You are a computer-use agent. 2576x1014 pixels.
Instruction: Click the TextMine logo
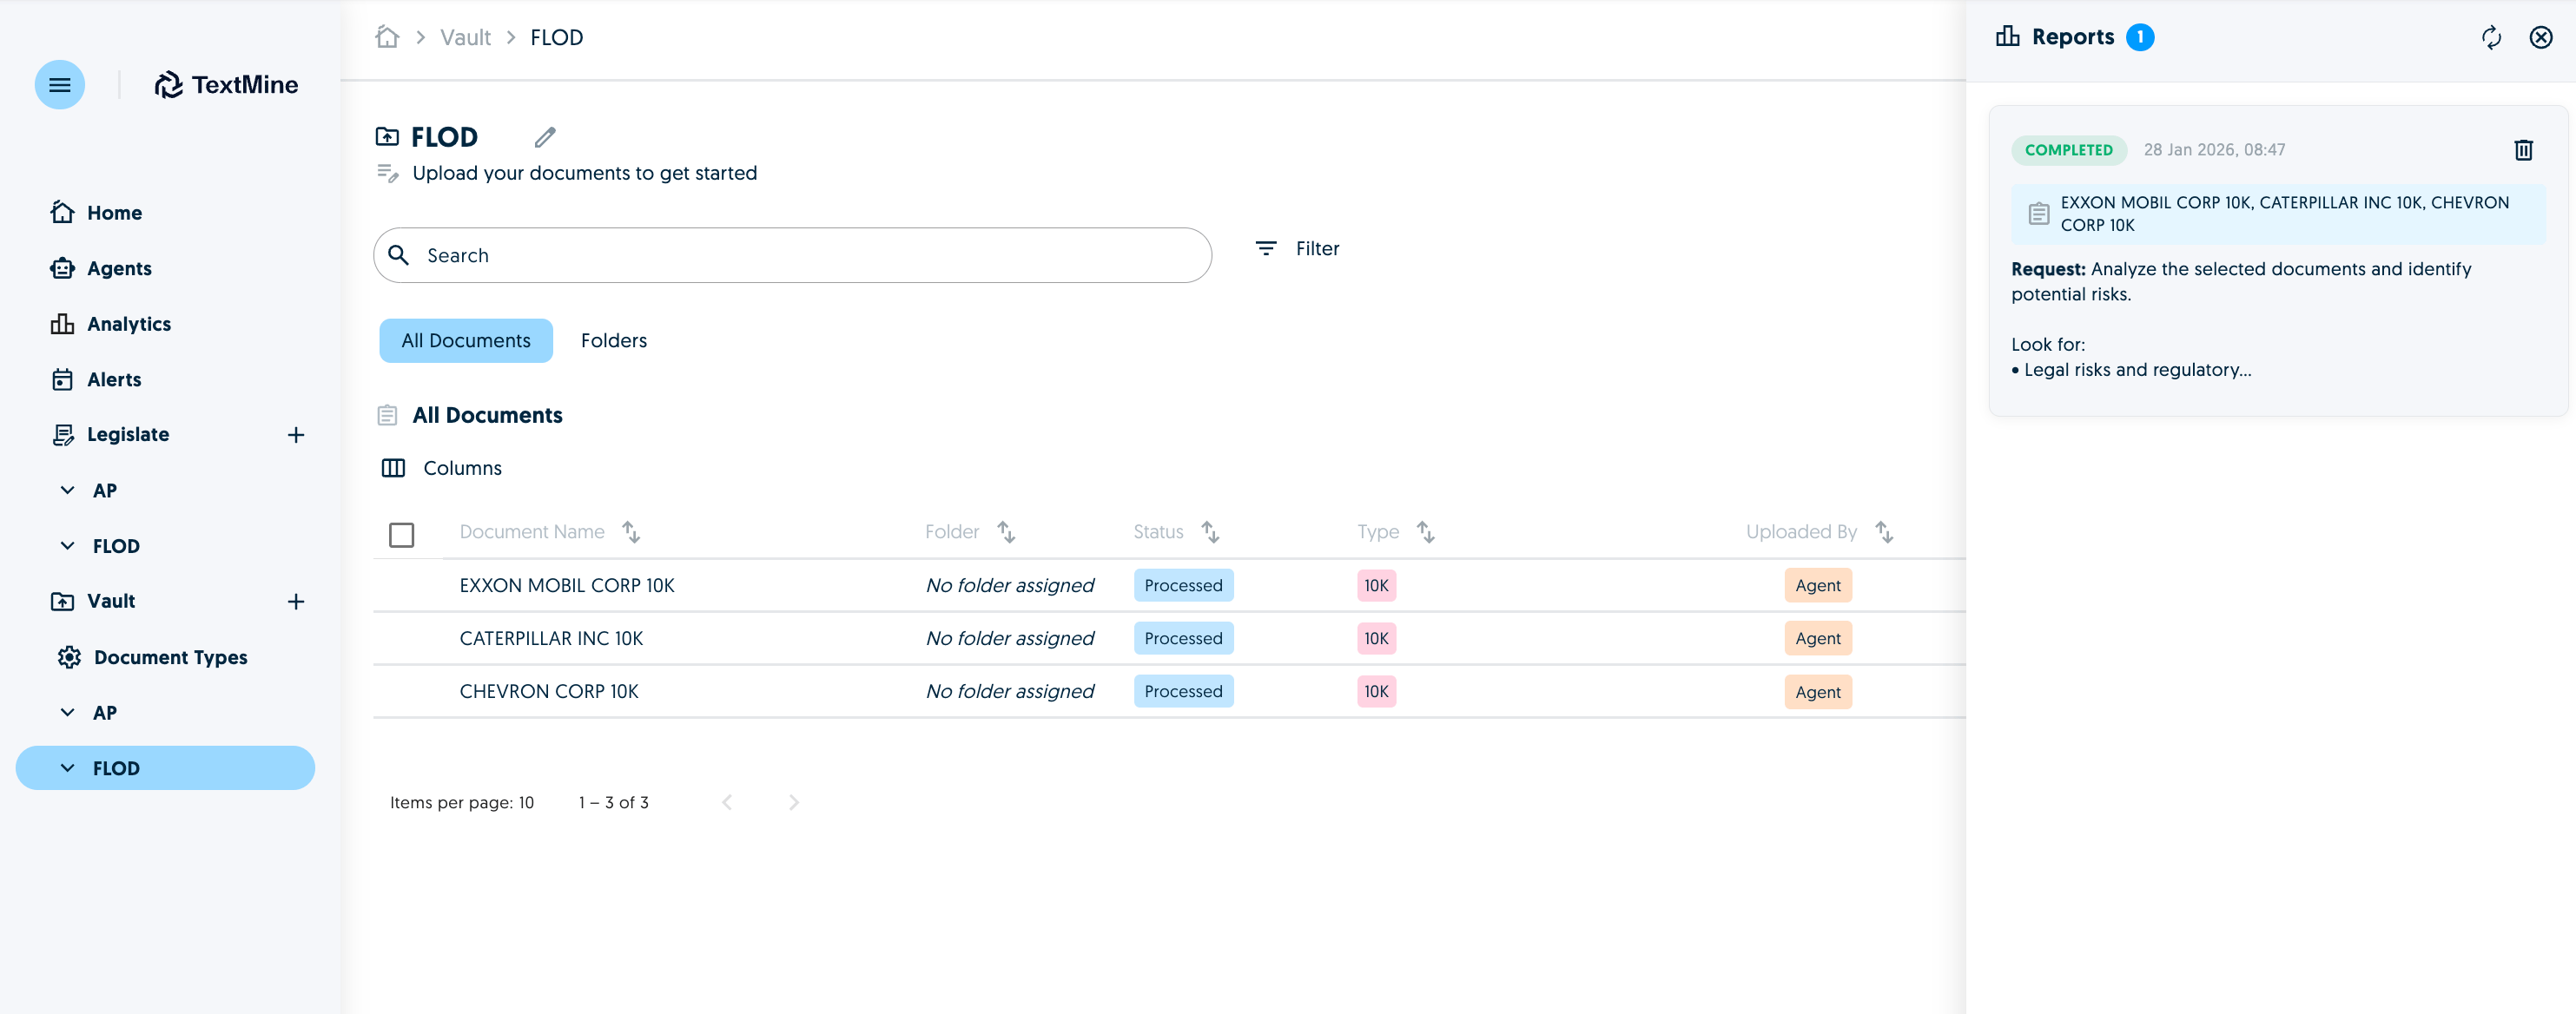click(226, 85)
